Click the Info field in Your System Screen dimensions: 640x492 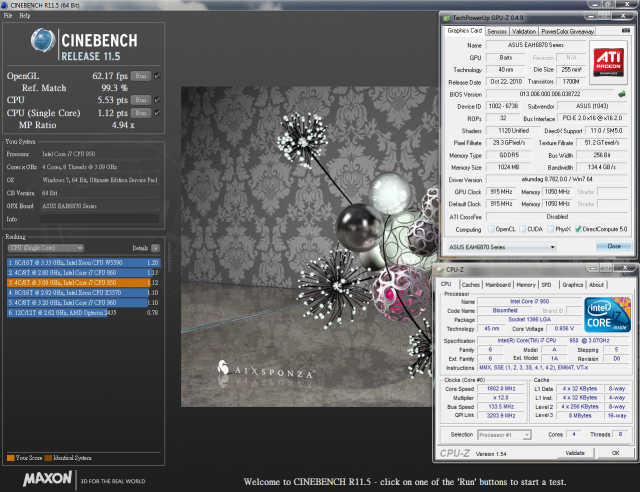pos(100,219)
